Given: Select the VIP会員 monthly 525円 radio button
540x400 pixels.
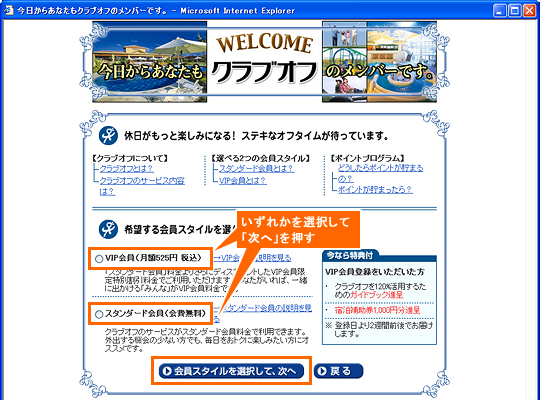Looking at the screenshot, I should pyautogui.click(x=99, y=259).
